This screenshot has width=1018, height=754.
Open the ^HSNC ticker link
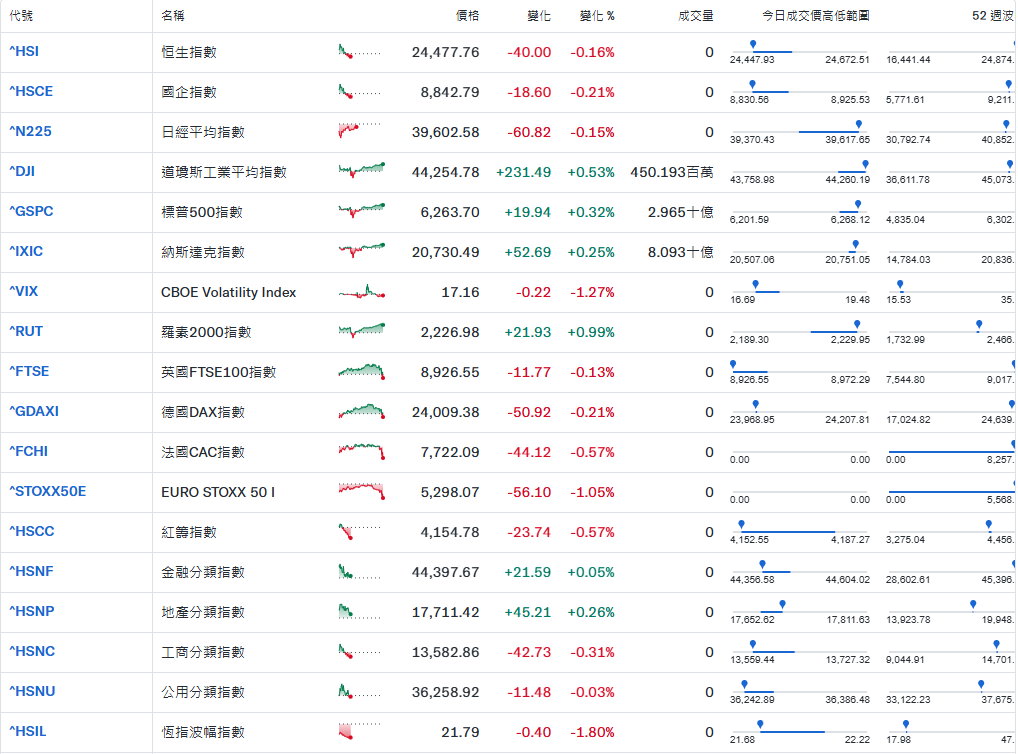(x=32, y=651)
